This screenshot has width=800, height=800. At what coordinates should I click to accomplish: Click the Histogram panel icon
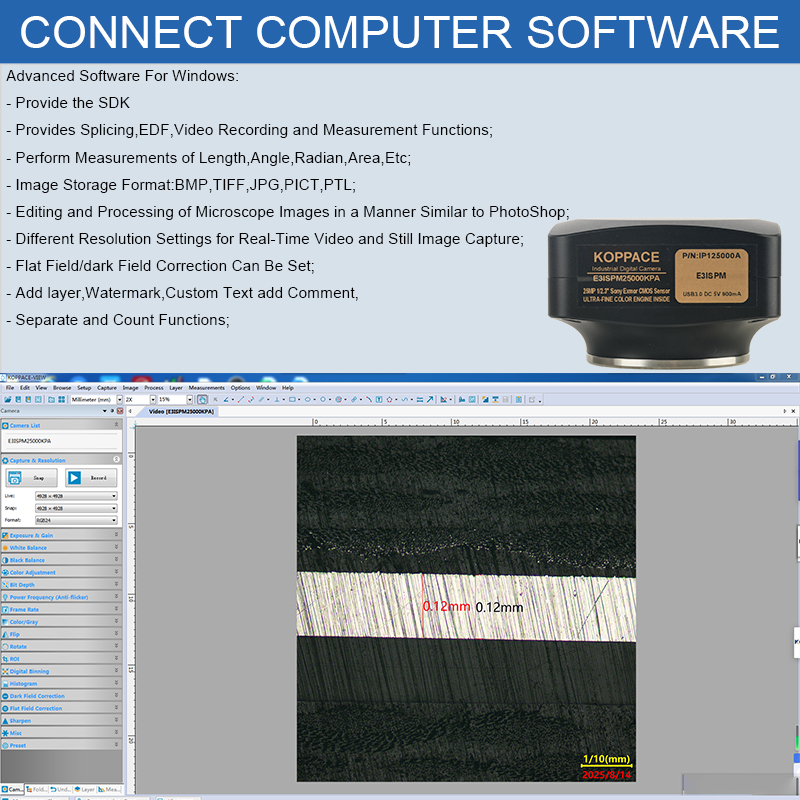[5, 684]
